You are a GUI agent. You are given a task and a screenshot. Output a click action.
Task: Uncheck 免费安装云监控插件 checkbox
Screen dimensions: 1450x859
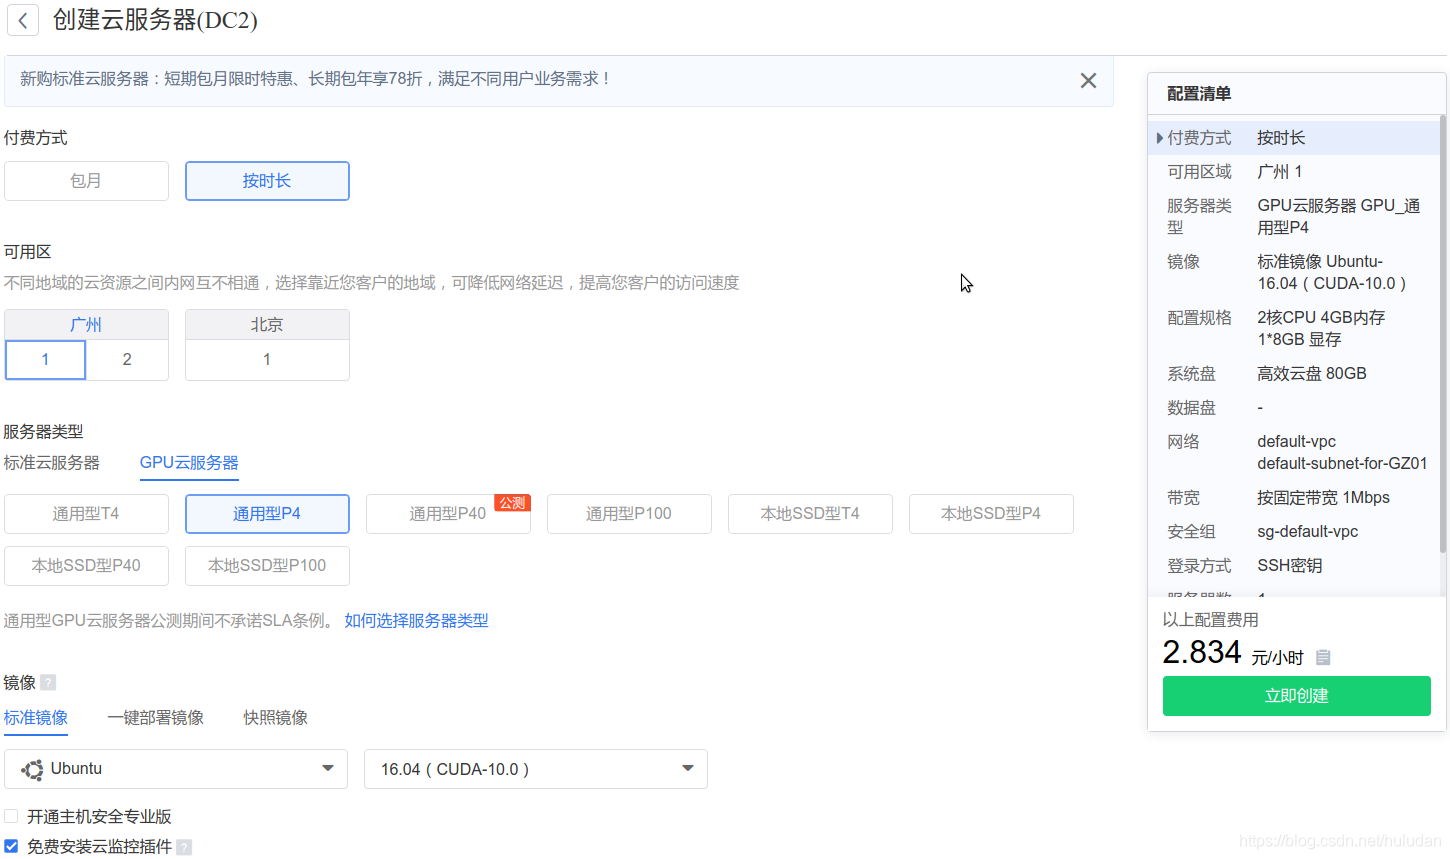click(11, 846)
